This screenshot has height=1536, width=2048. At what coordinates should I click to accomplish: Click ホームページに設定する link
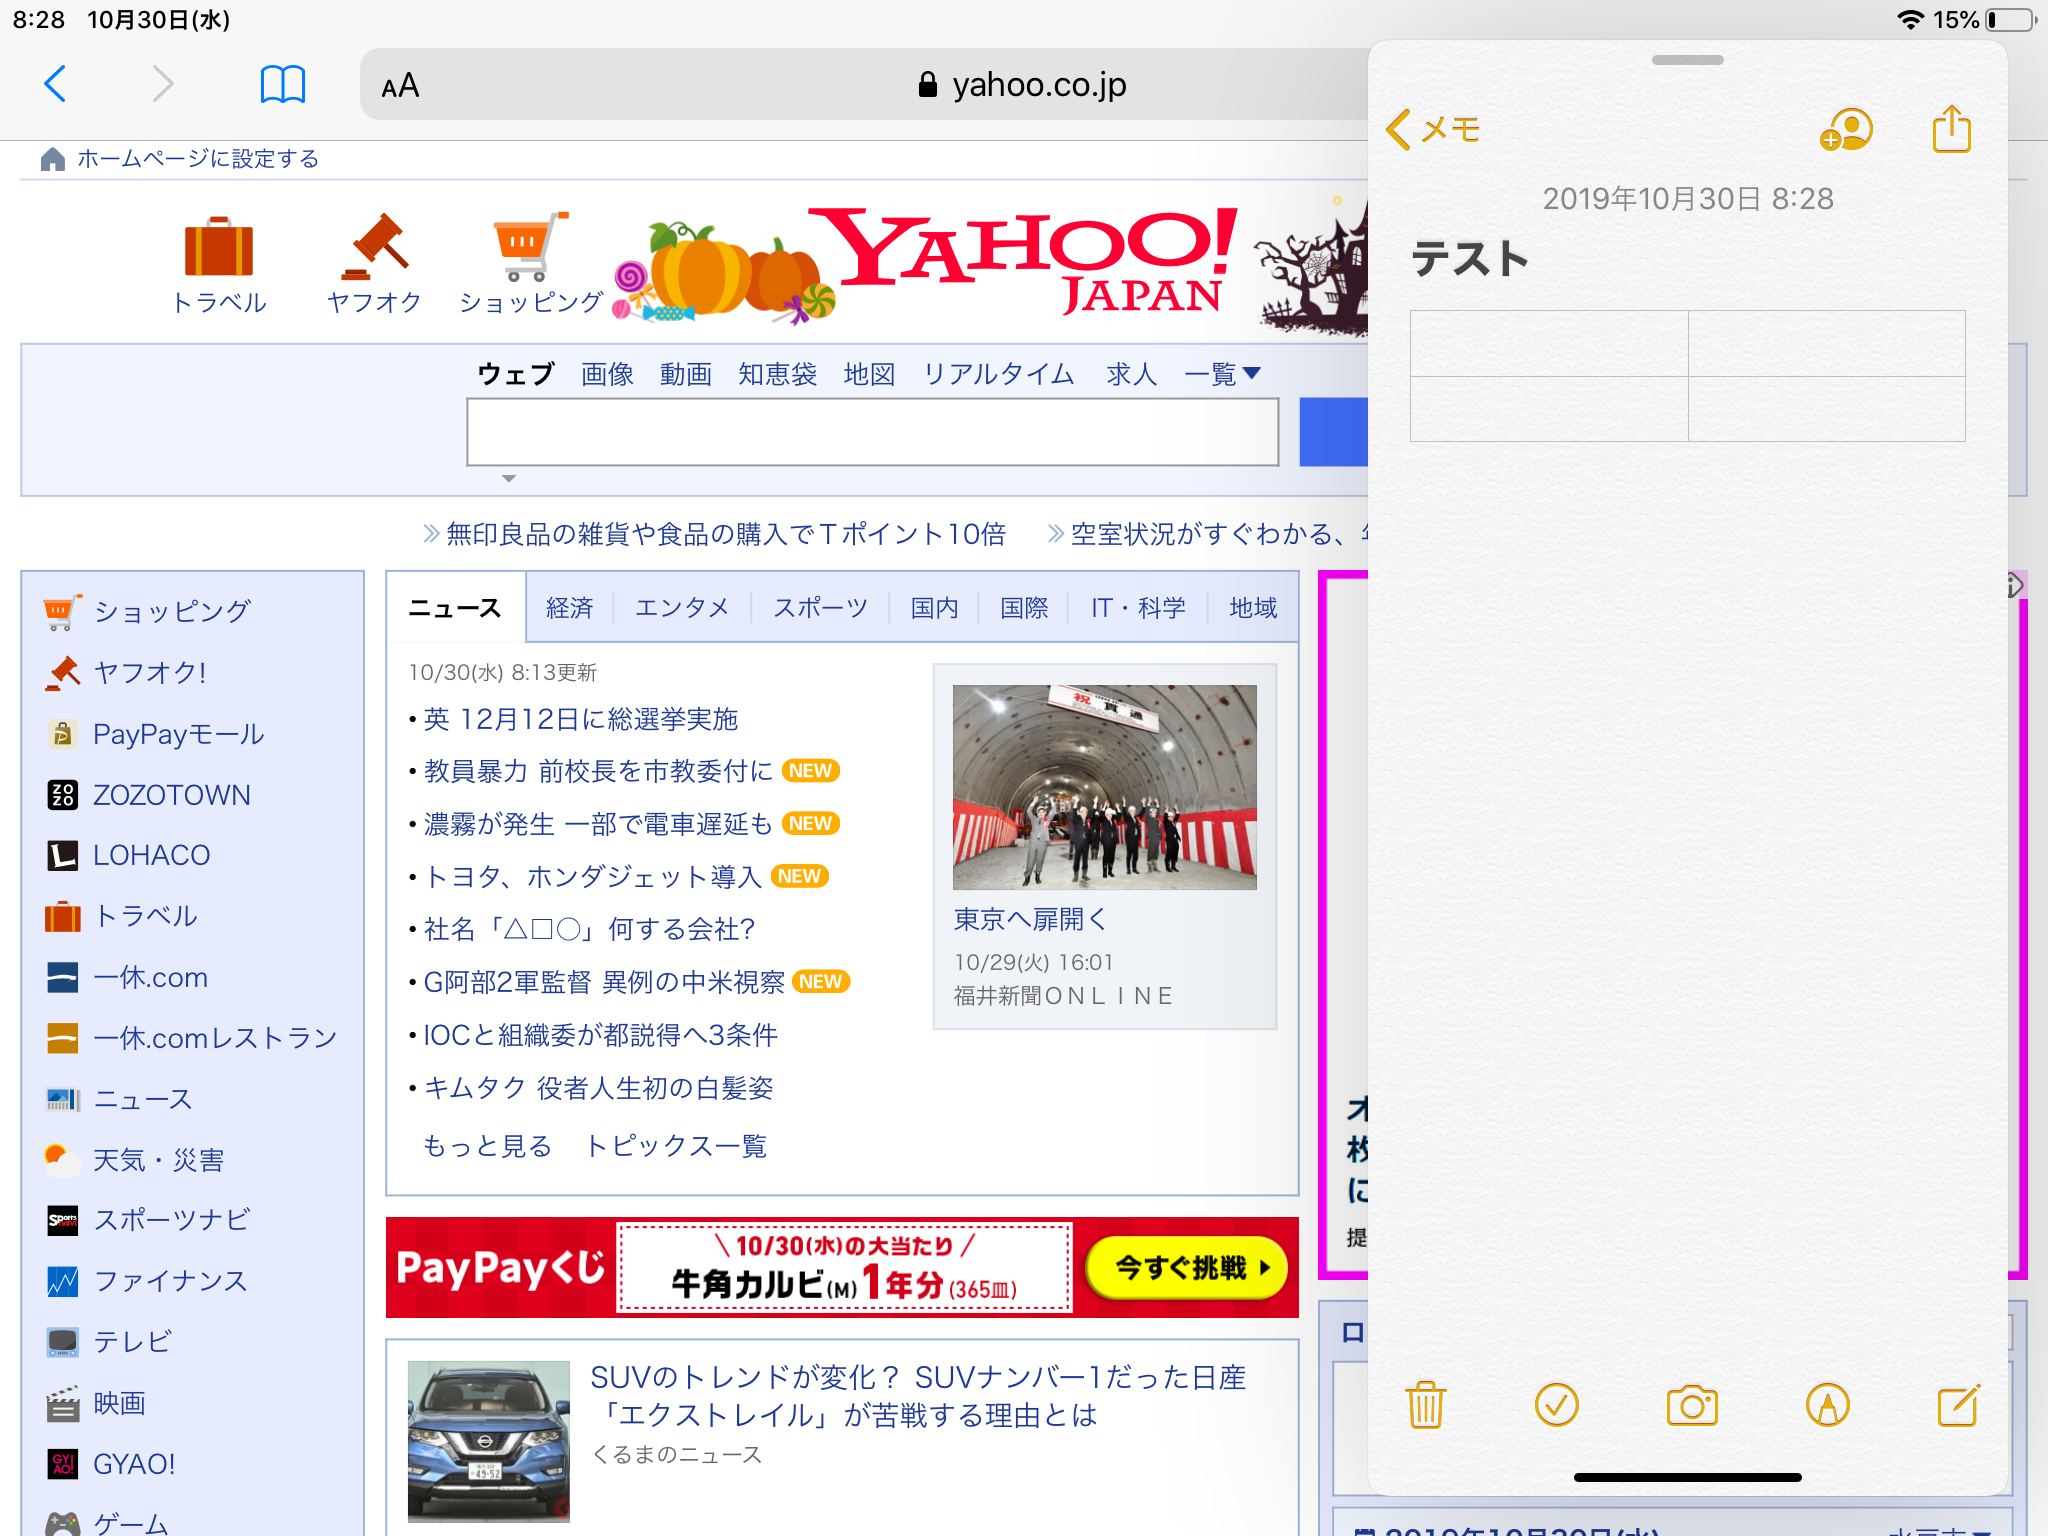[198, 159]
